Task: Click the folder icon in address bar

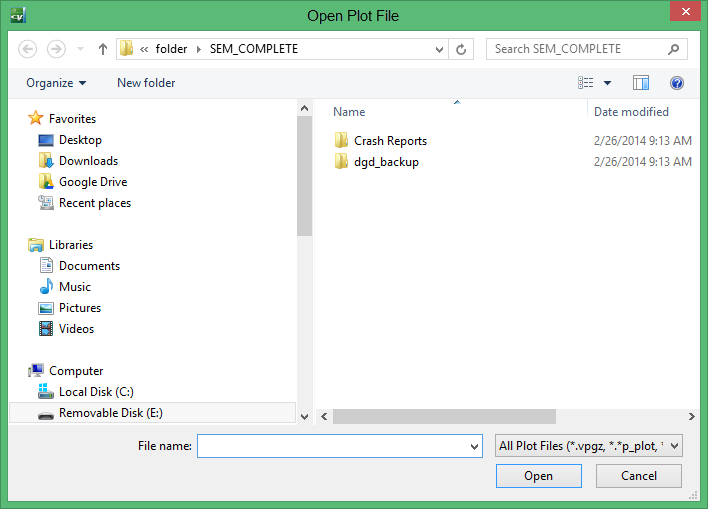Action: pos(126,49)
